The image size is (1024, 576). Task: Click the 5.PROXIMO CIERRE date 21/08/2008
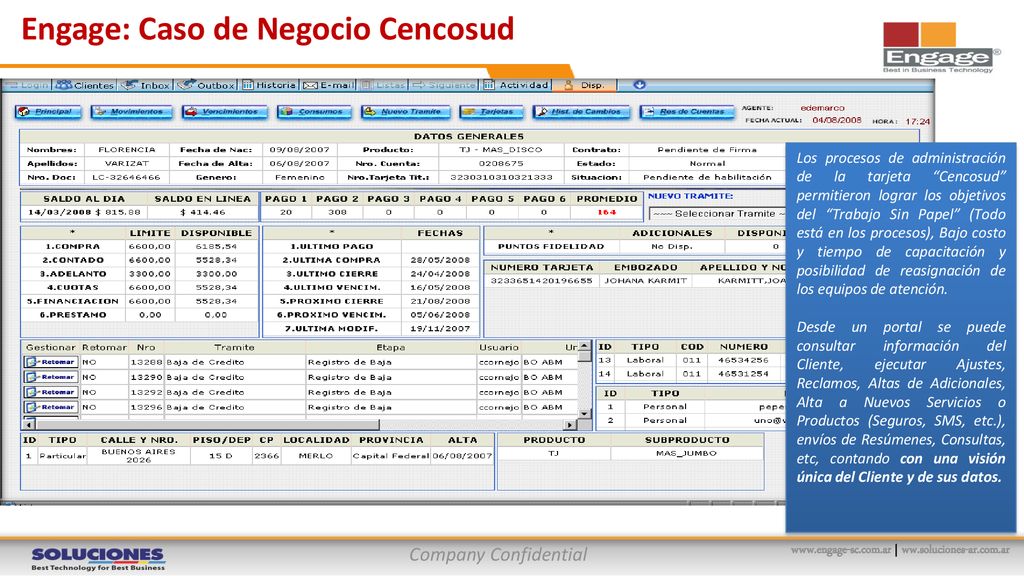pos(440,301)
